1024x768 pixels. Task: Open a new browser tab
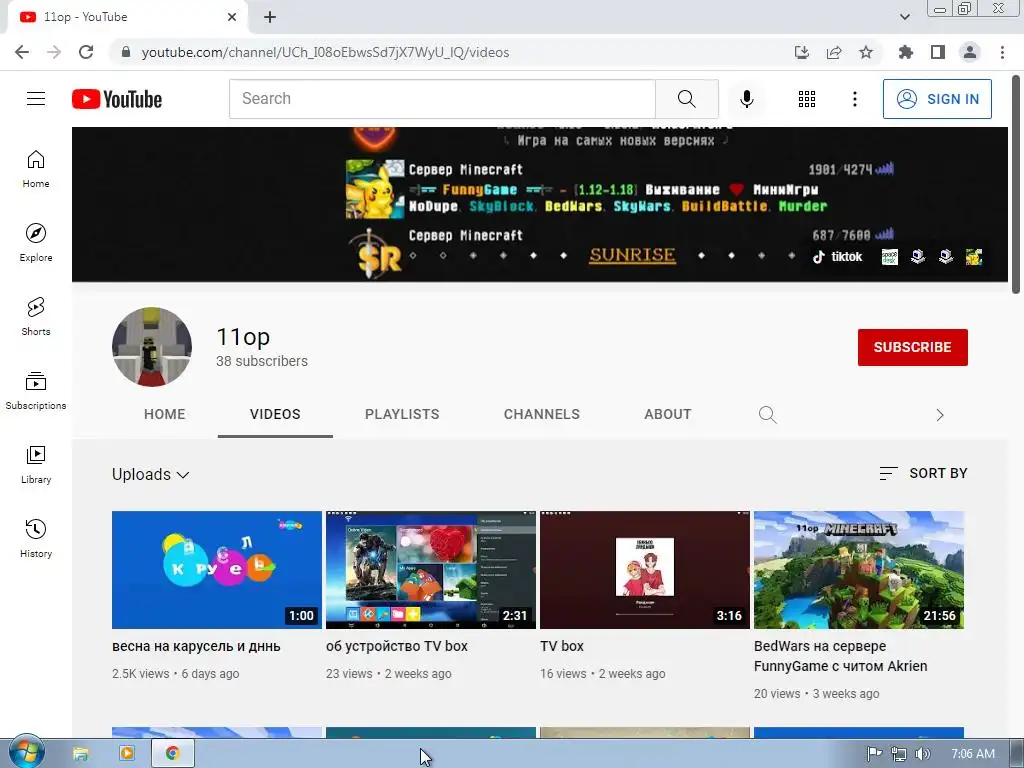pyautogui.click(x=270, y=17)
